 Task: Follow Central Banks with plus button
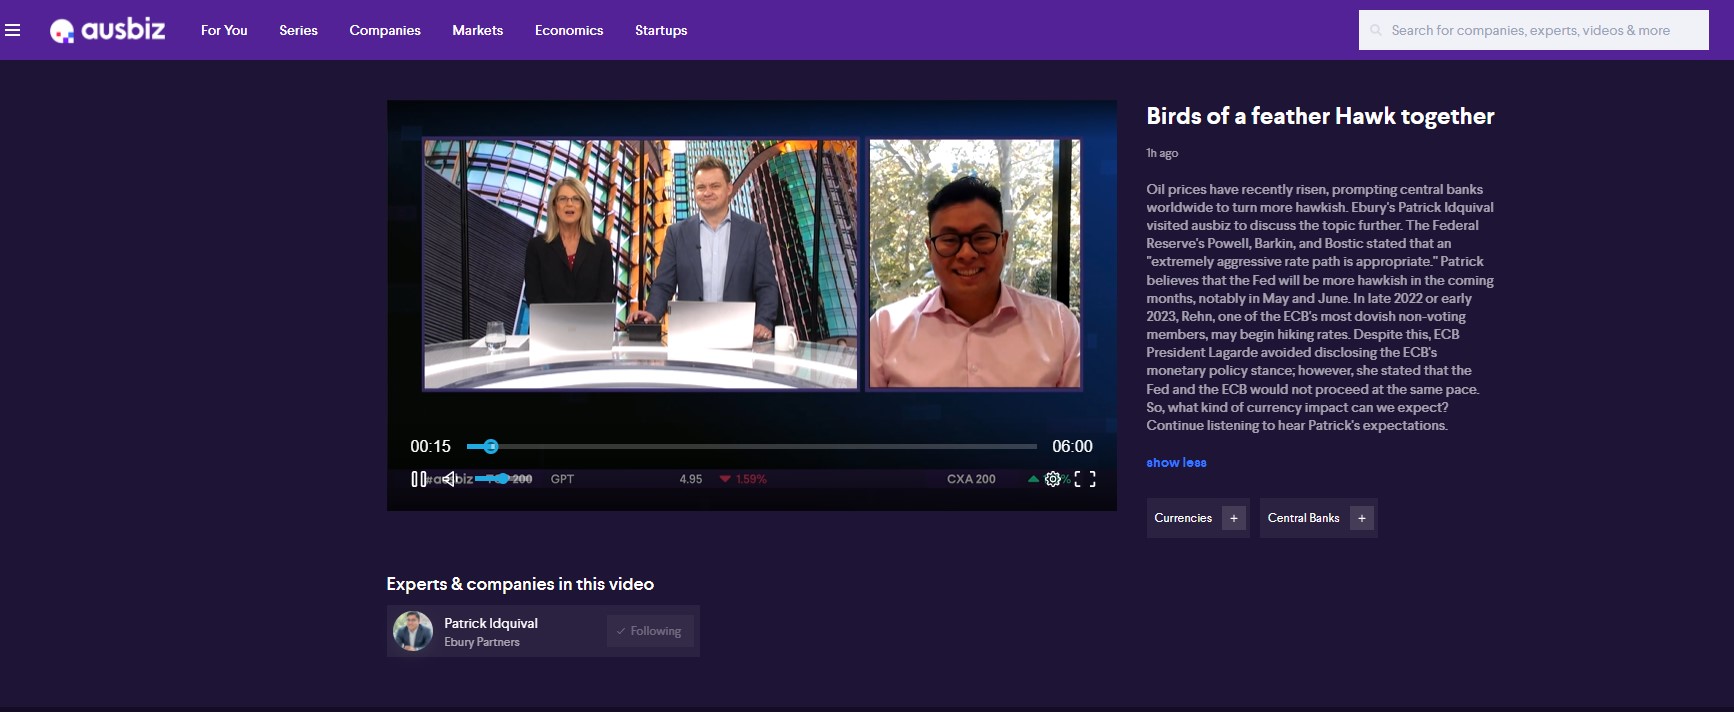pos(1362,518)
